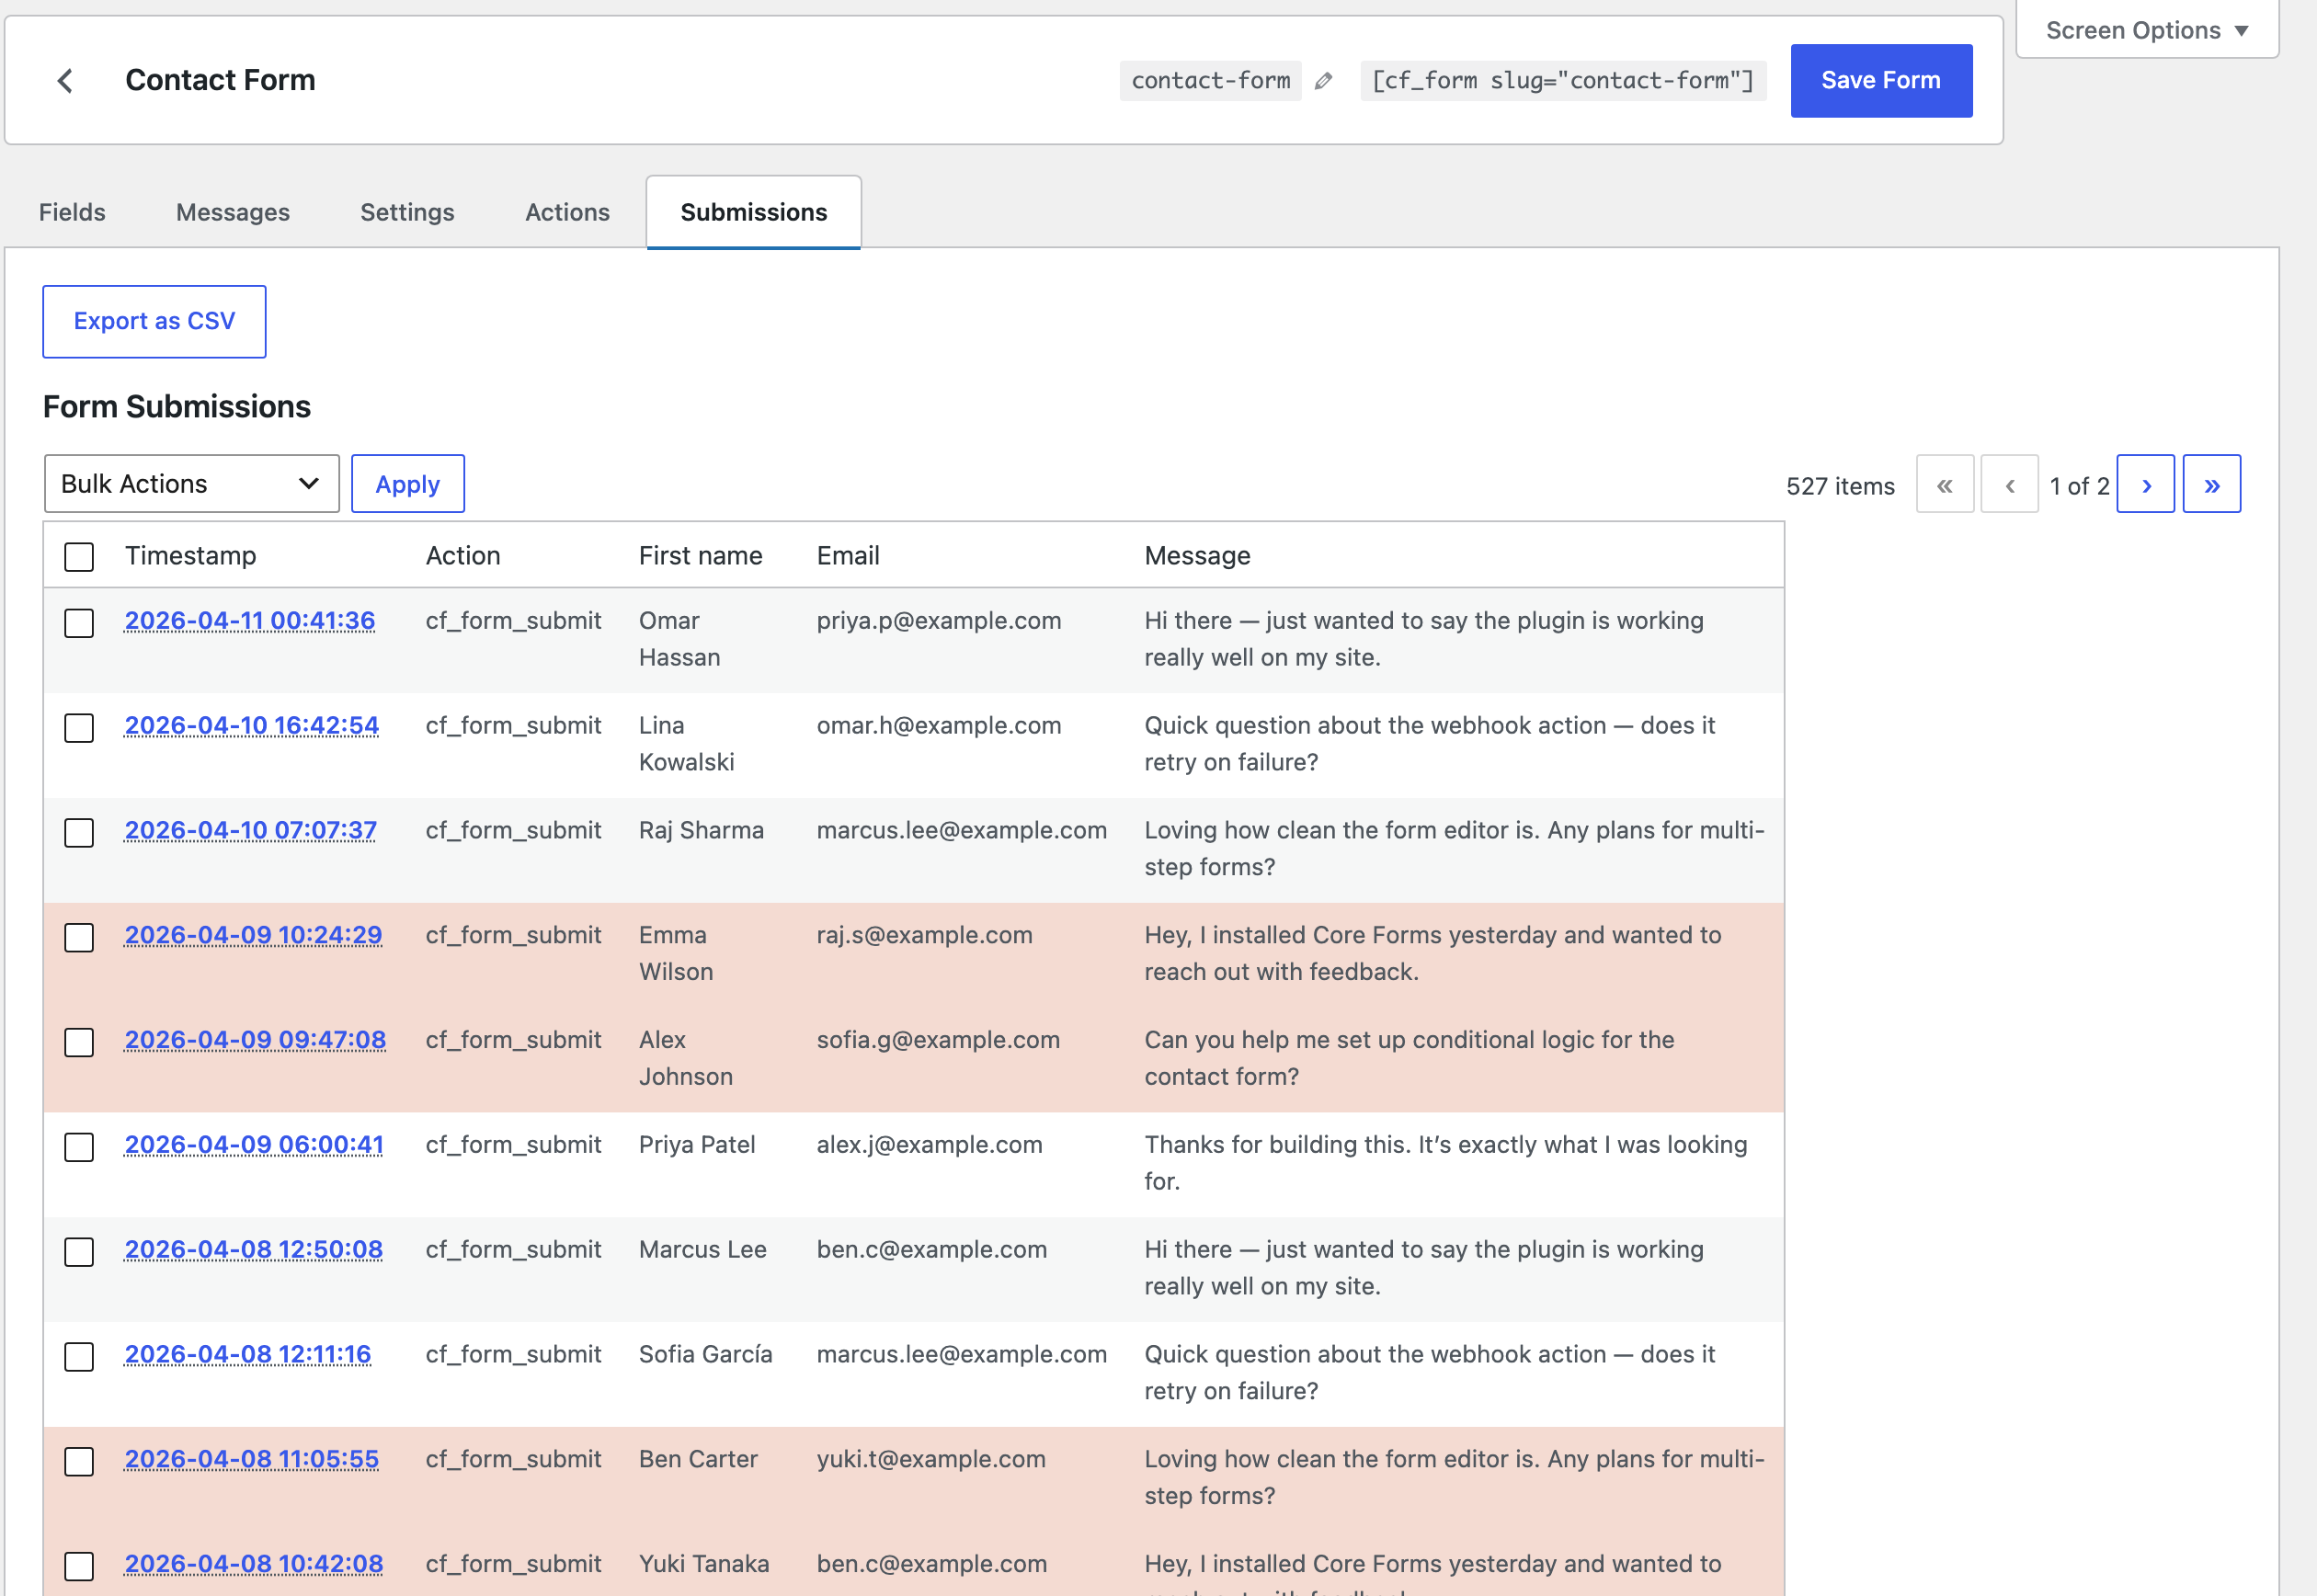The height and width of the screenshot is (1596, 2317).
Task: Open submission 2026-04-08 11:05:55
Action: point(252,1460)
